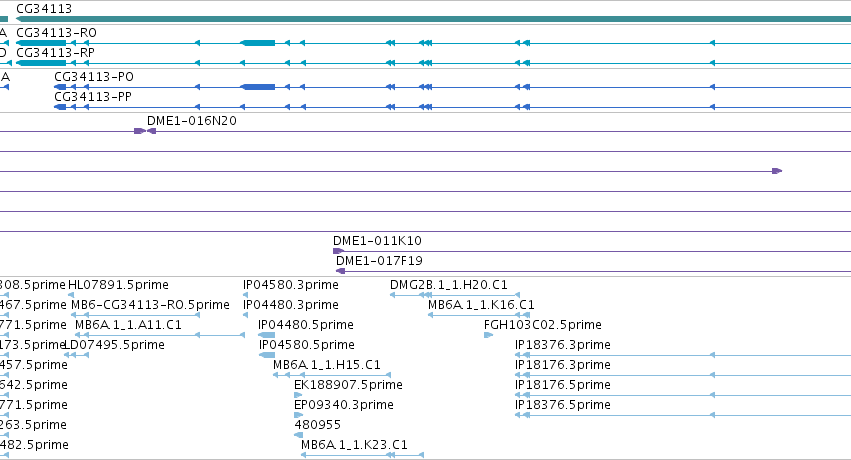Select the MB6A.1_1.H15.C1 feature label
This screenshot has width=851, height=460.
click(x=327, y=365)
